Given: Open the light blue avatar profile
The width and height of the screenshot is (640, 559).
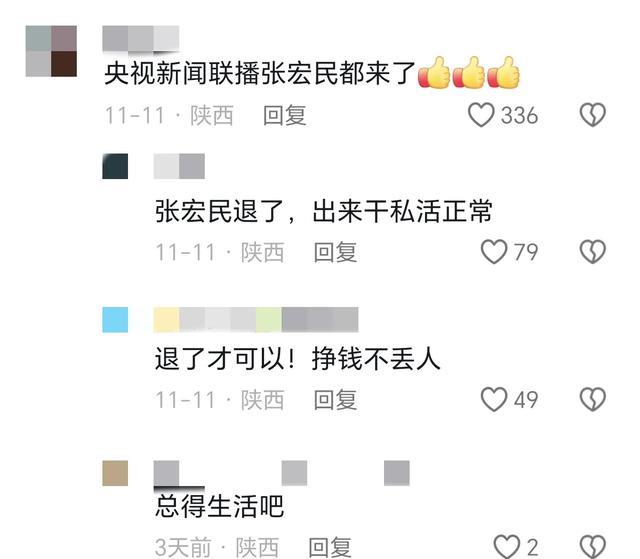Looking at the screenshot, I should pyautogui.click(x=115, y=319).
